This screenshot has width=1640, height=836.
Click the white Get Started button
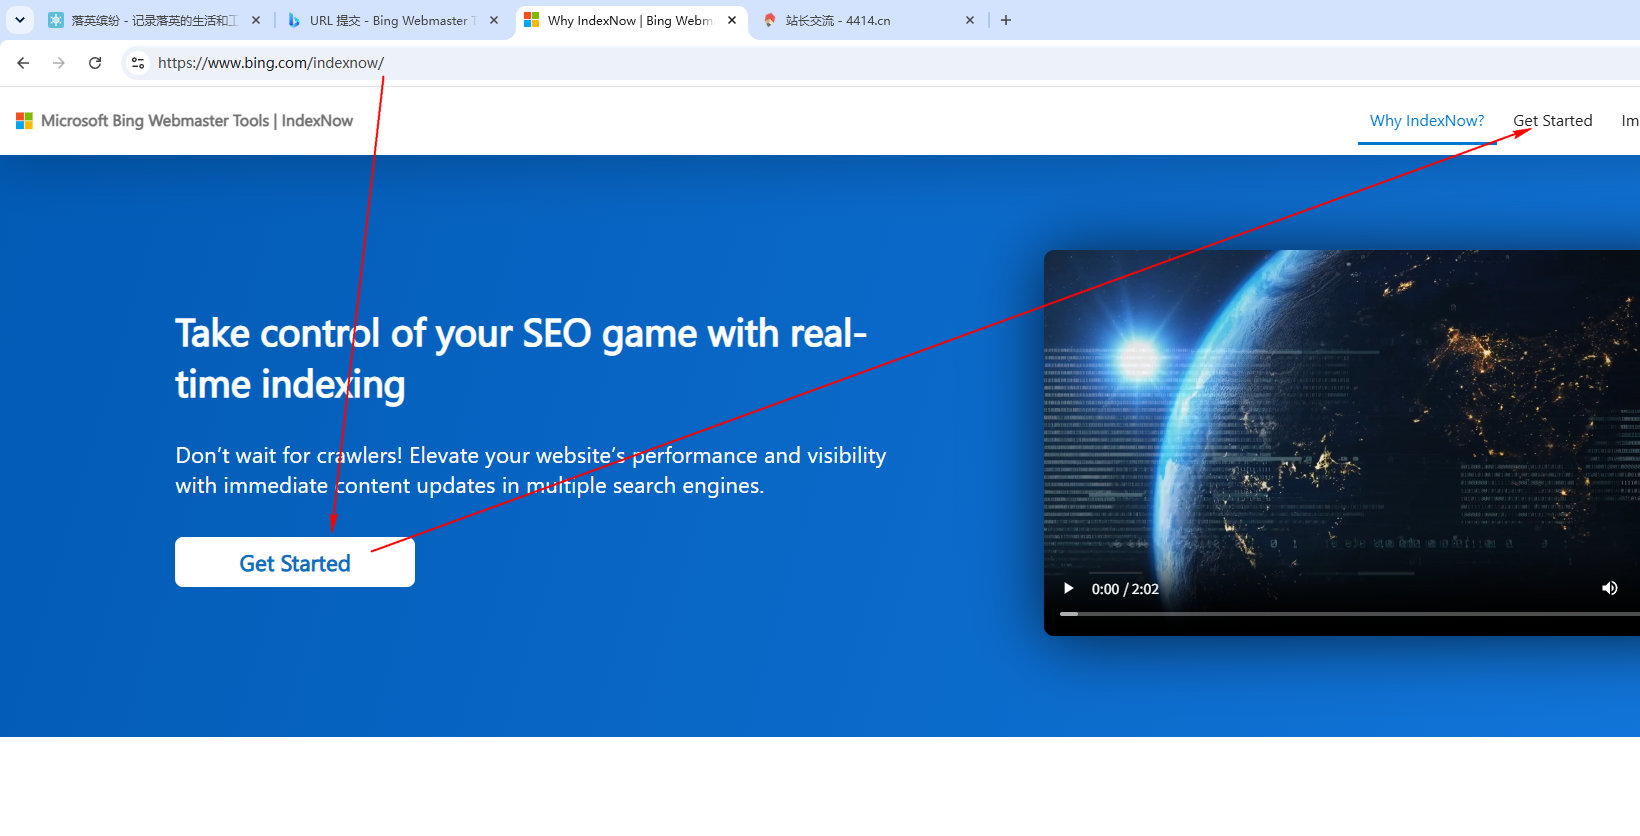(x=295, y=563)
